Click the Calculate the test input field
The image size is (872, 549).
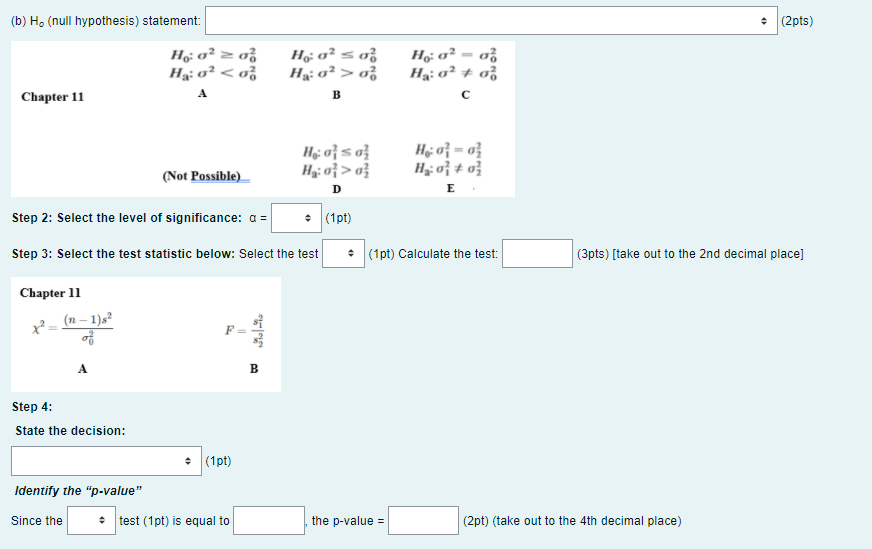pos(537,254)
